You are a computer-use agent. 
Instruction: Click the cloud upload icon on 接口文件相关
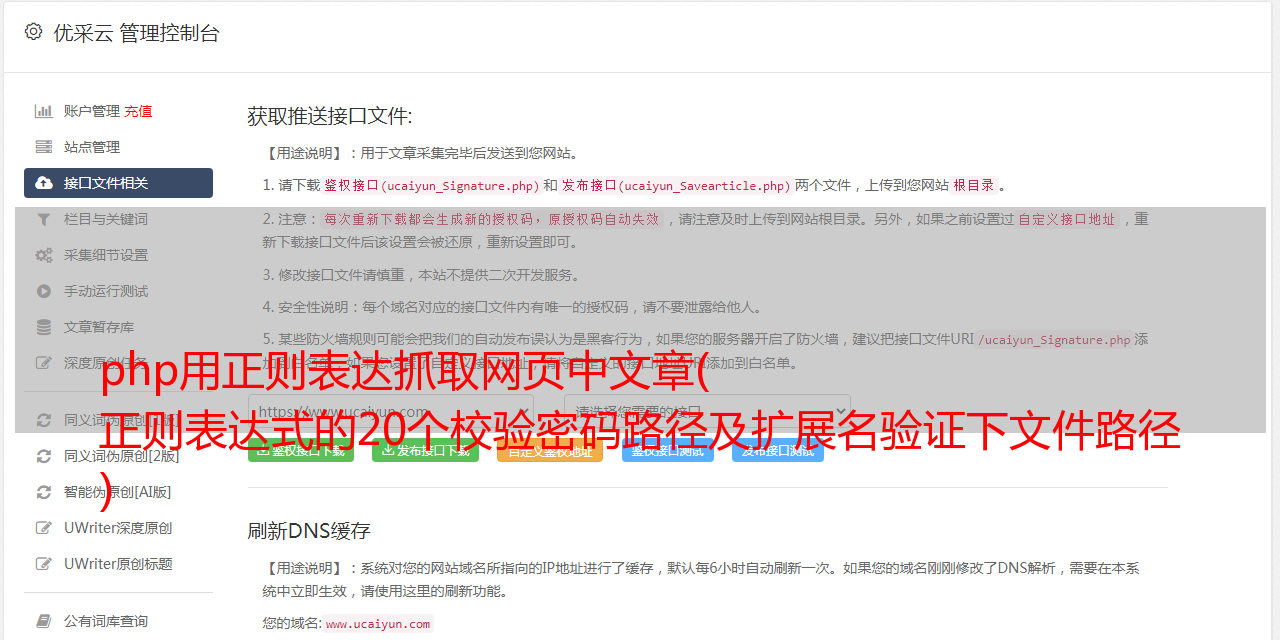[44, 183]
